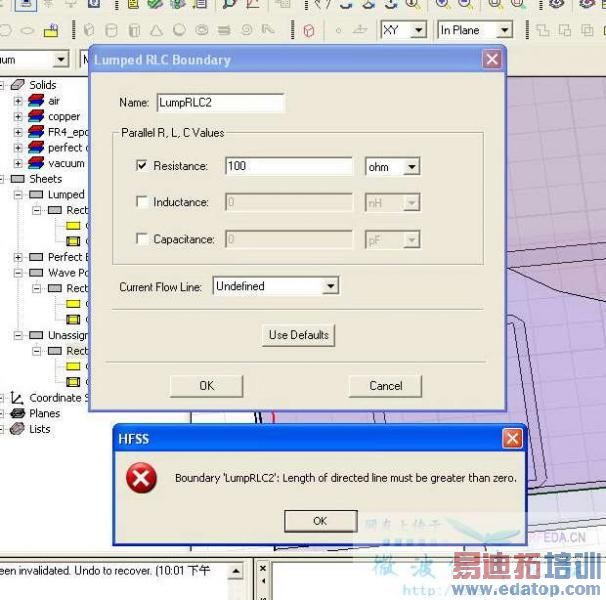
Task: Click the Use Defaults button
Action: coord(298,335)
